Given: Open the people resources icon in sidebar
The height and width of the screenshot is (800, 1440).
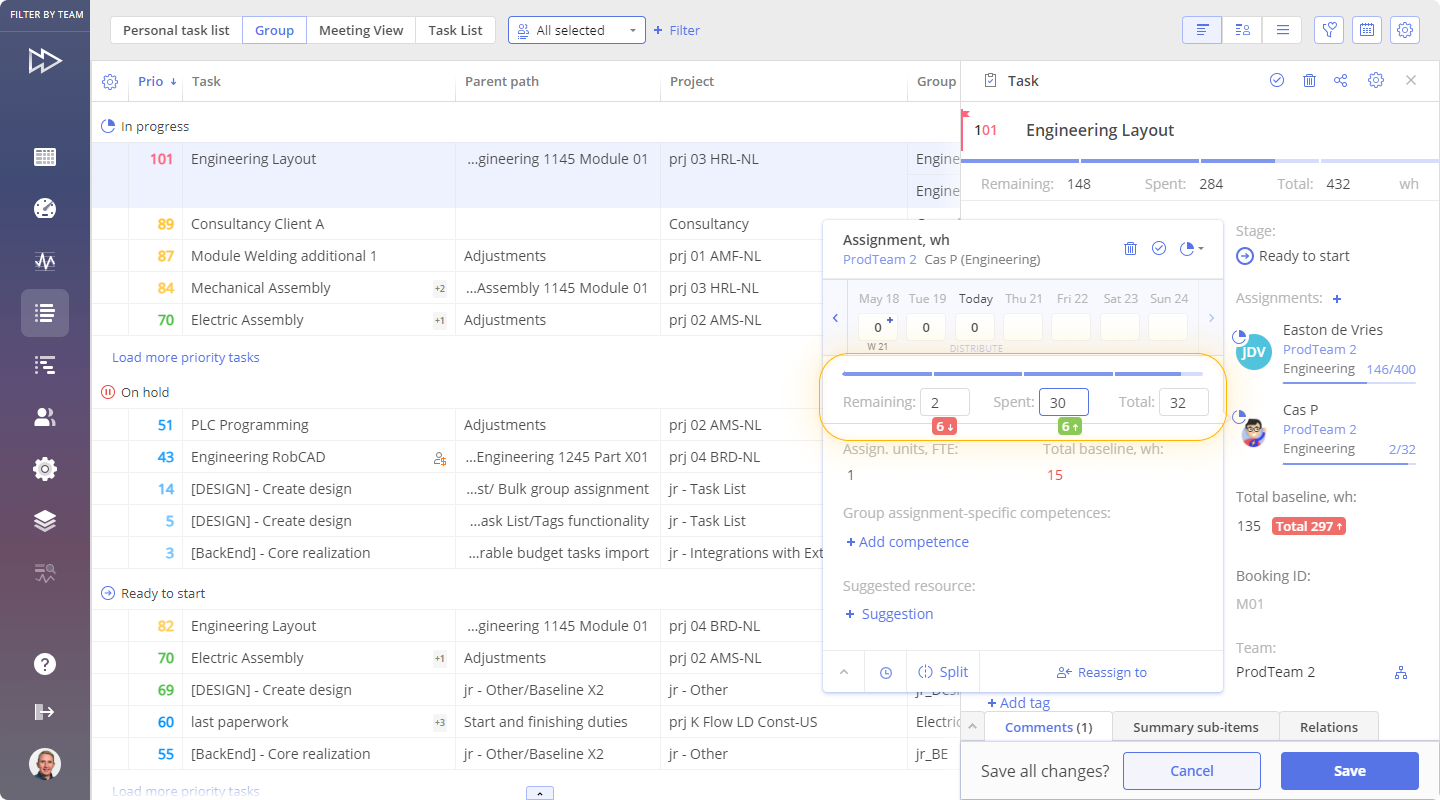Looking at the screenshot, I should click(x=45, y=417).
